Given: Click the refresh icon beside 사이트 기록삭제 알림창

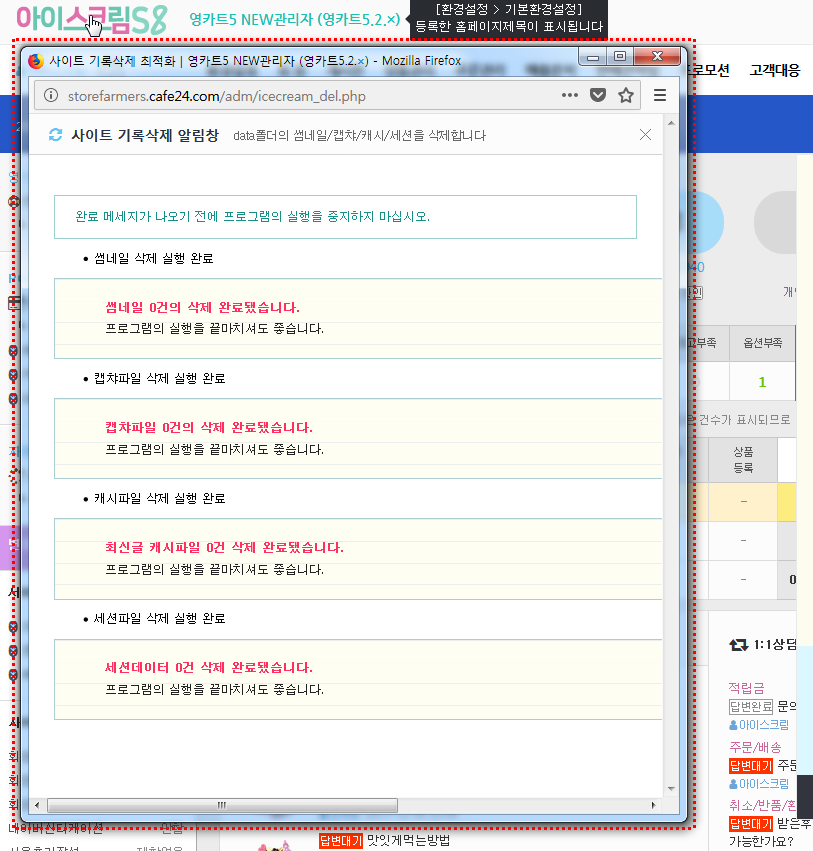Looking at the screenshot, I should [x=56, y=135].
